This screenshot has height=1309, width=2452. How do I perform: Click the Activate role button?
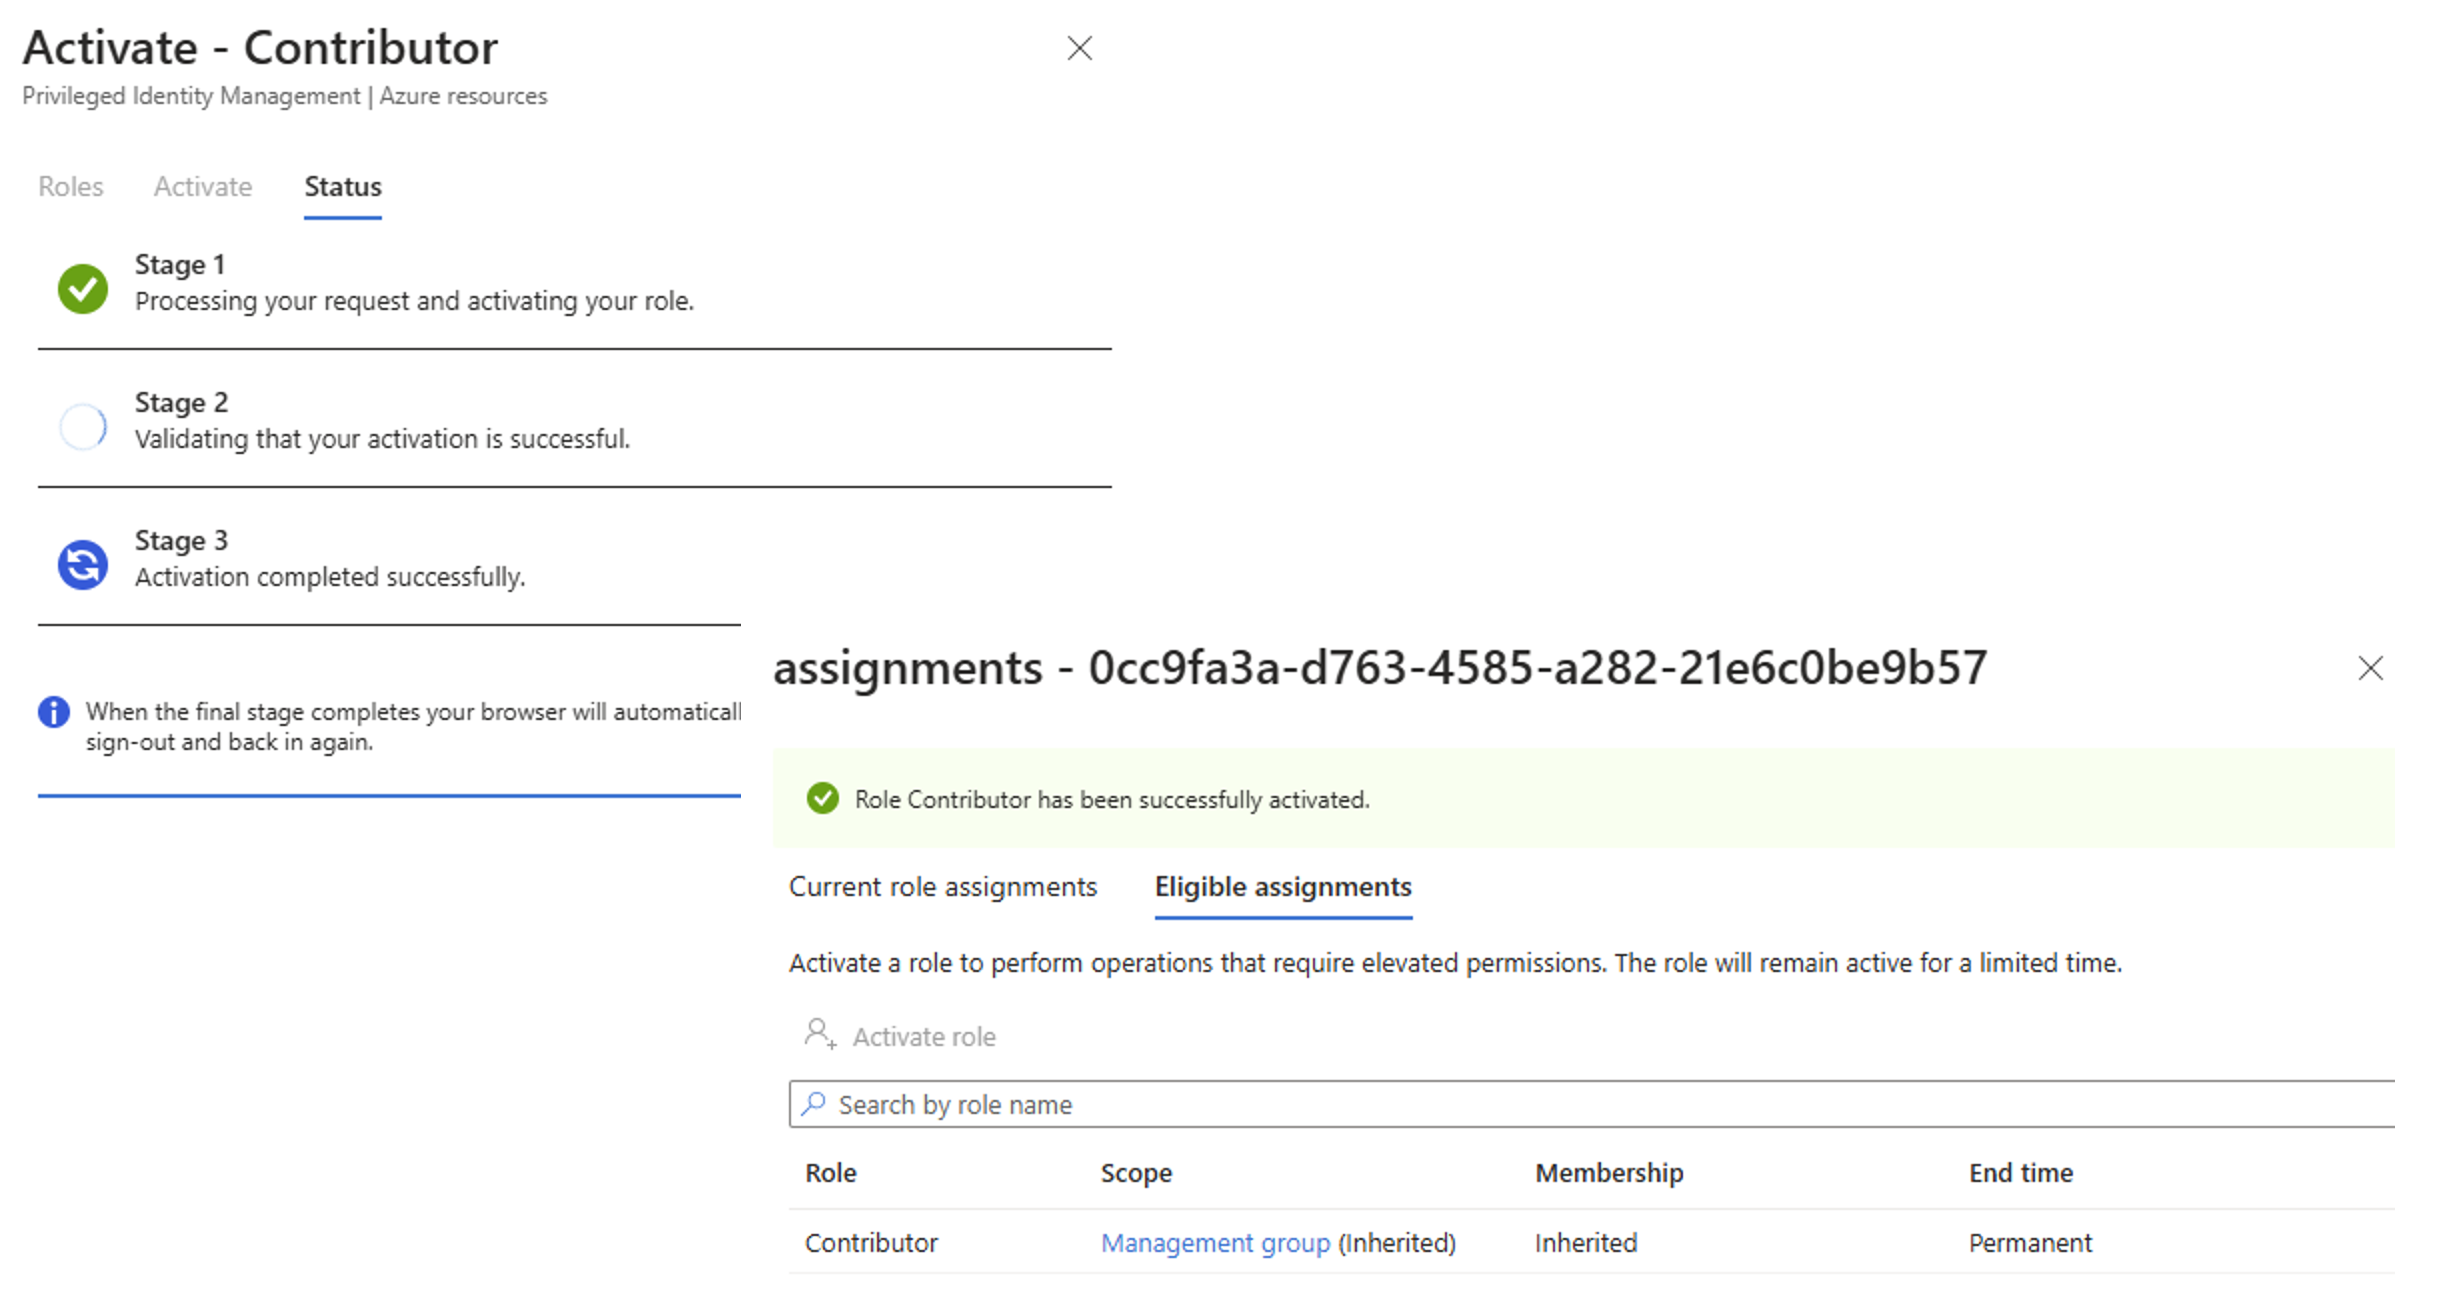click(923, 1037)
